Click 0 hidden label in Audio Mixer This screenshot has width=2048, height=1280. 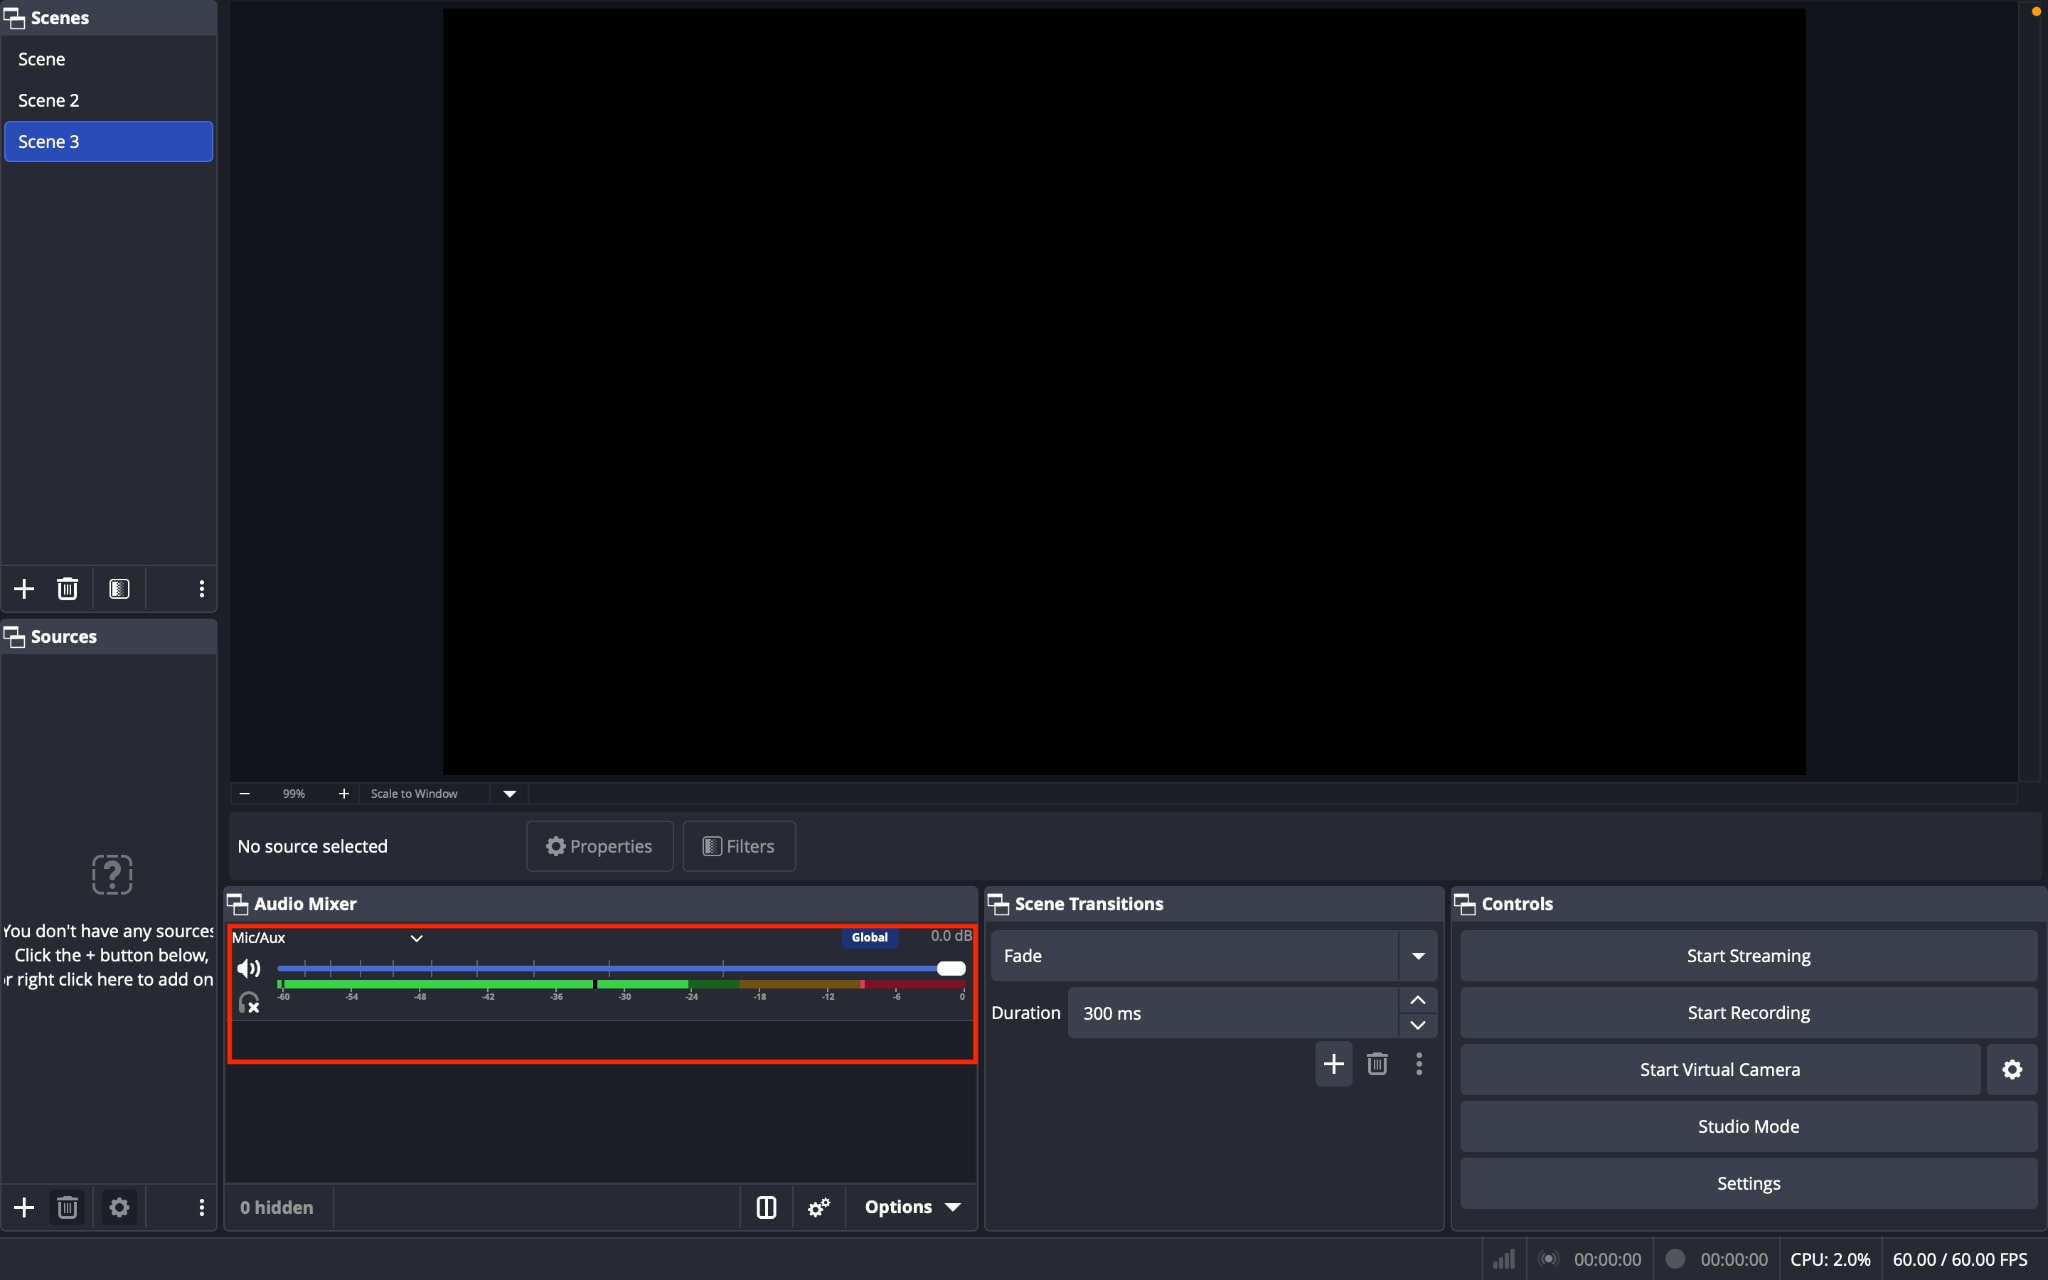coord(276,1207)
